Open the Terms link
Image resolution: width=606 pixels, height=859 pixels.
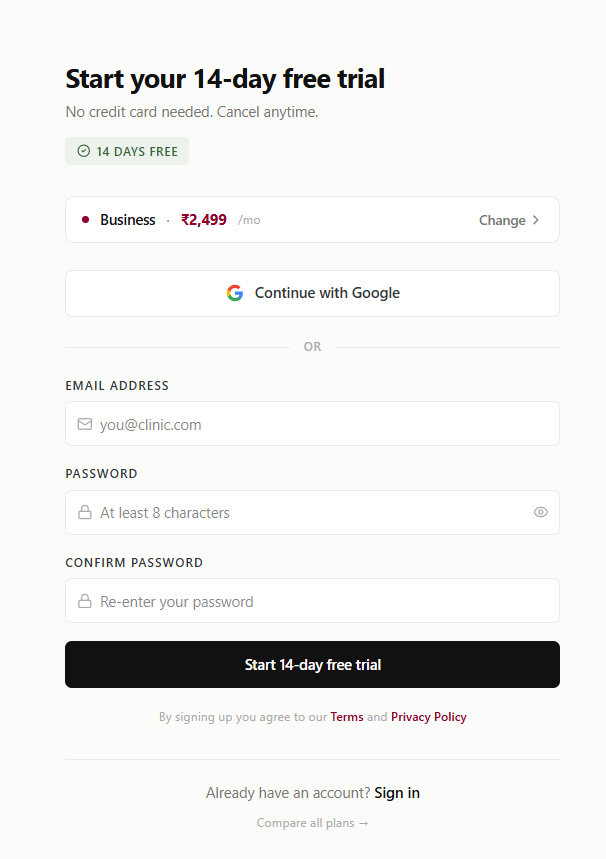347,717
